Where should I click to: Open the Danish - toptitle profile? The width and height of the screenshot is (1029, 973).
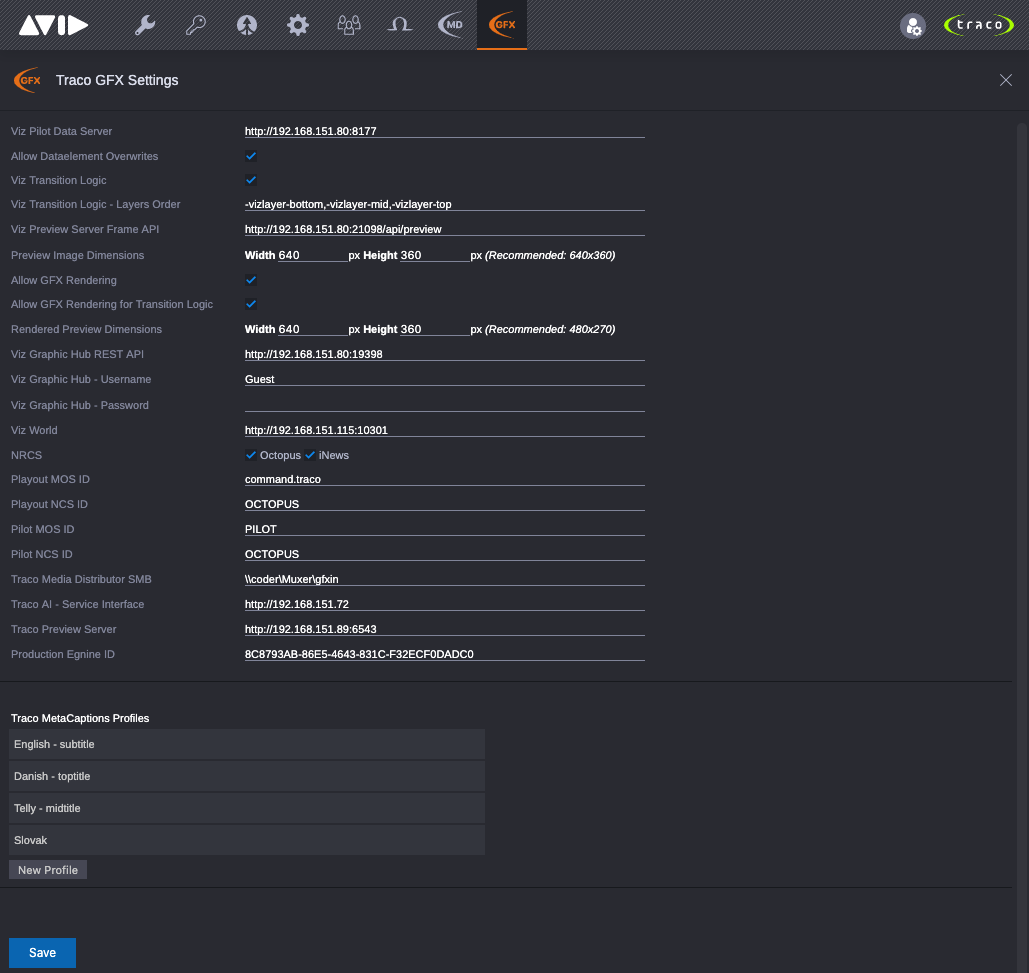(247, 776)
